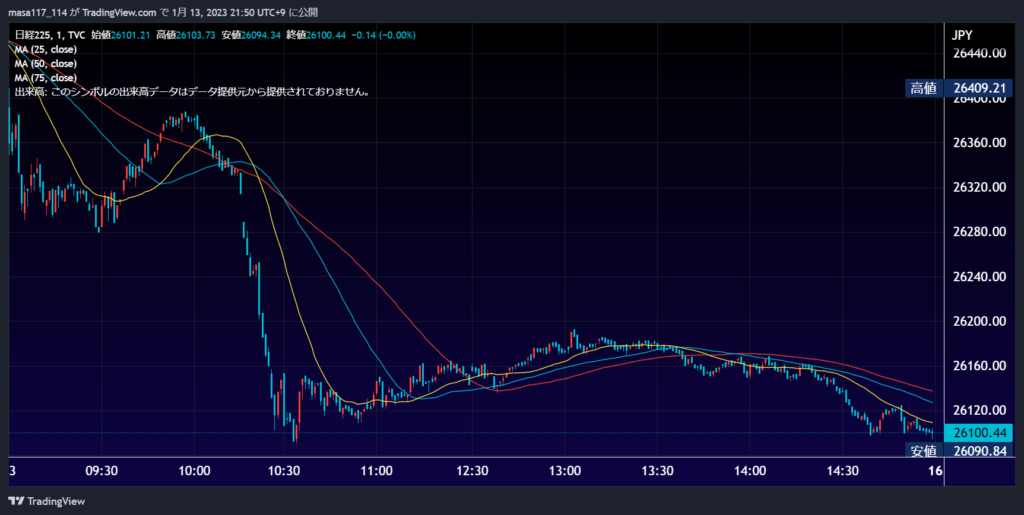Click the 16 date label on time axis
This screenshot has width=1024, height=515.
point(935,471)
